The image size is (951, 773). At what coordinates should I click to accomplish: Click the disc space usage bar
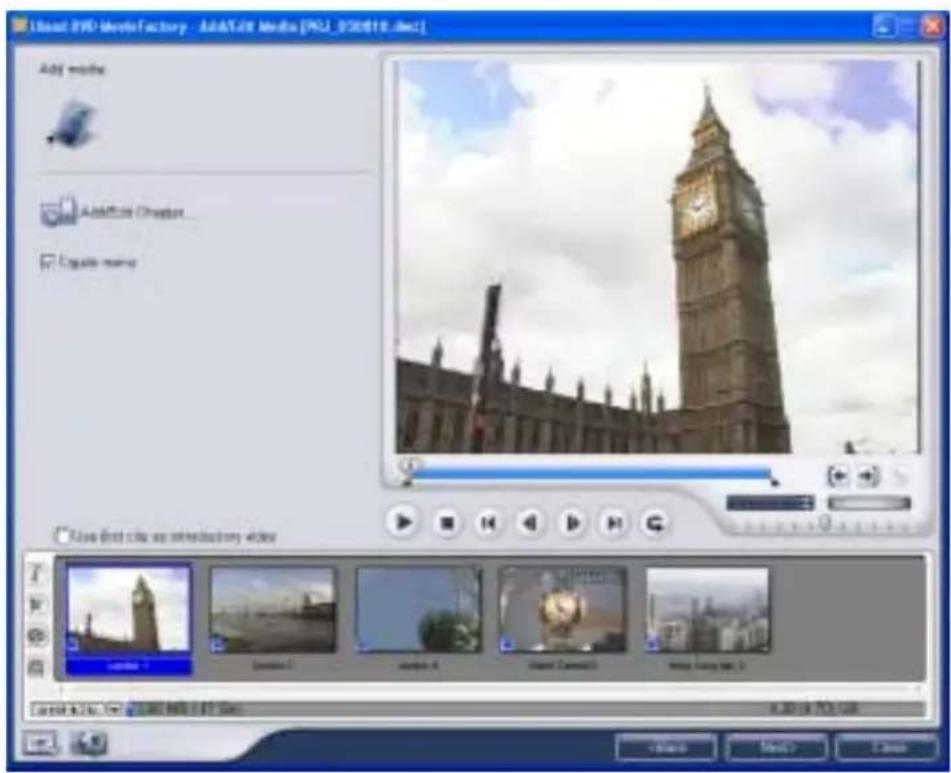[x=525, y=709]
